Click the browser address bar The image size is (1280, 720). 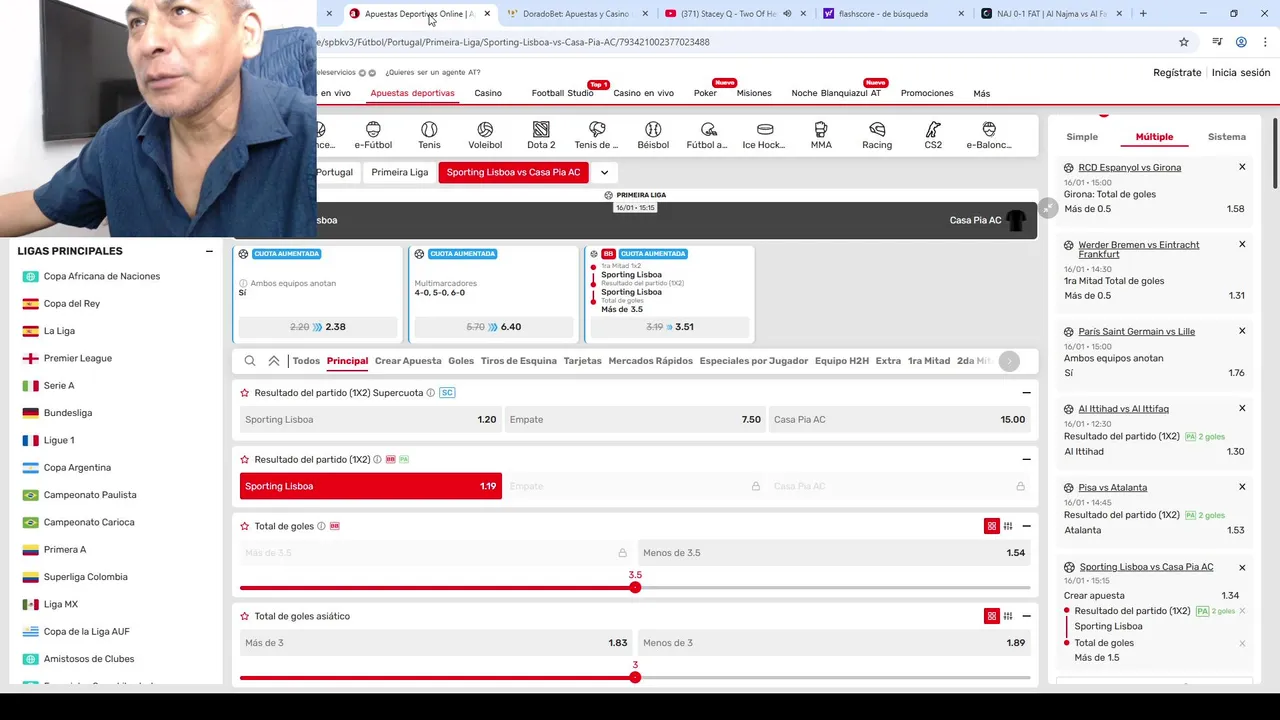point(740,42)
